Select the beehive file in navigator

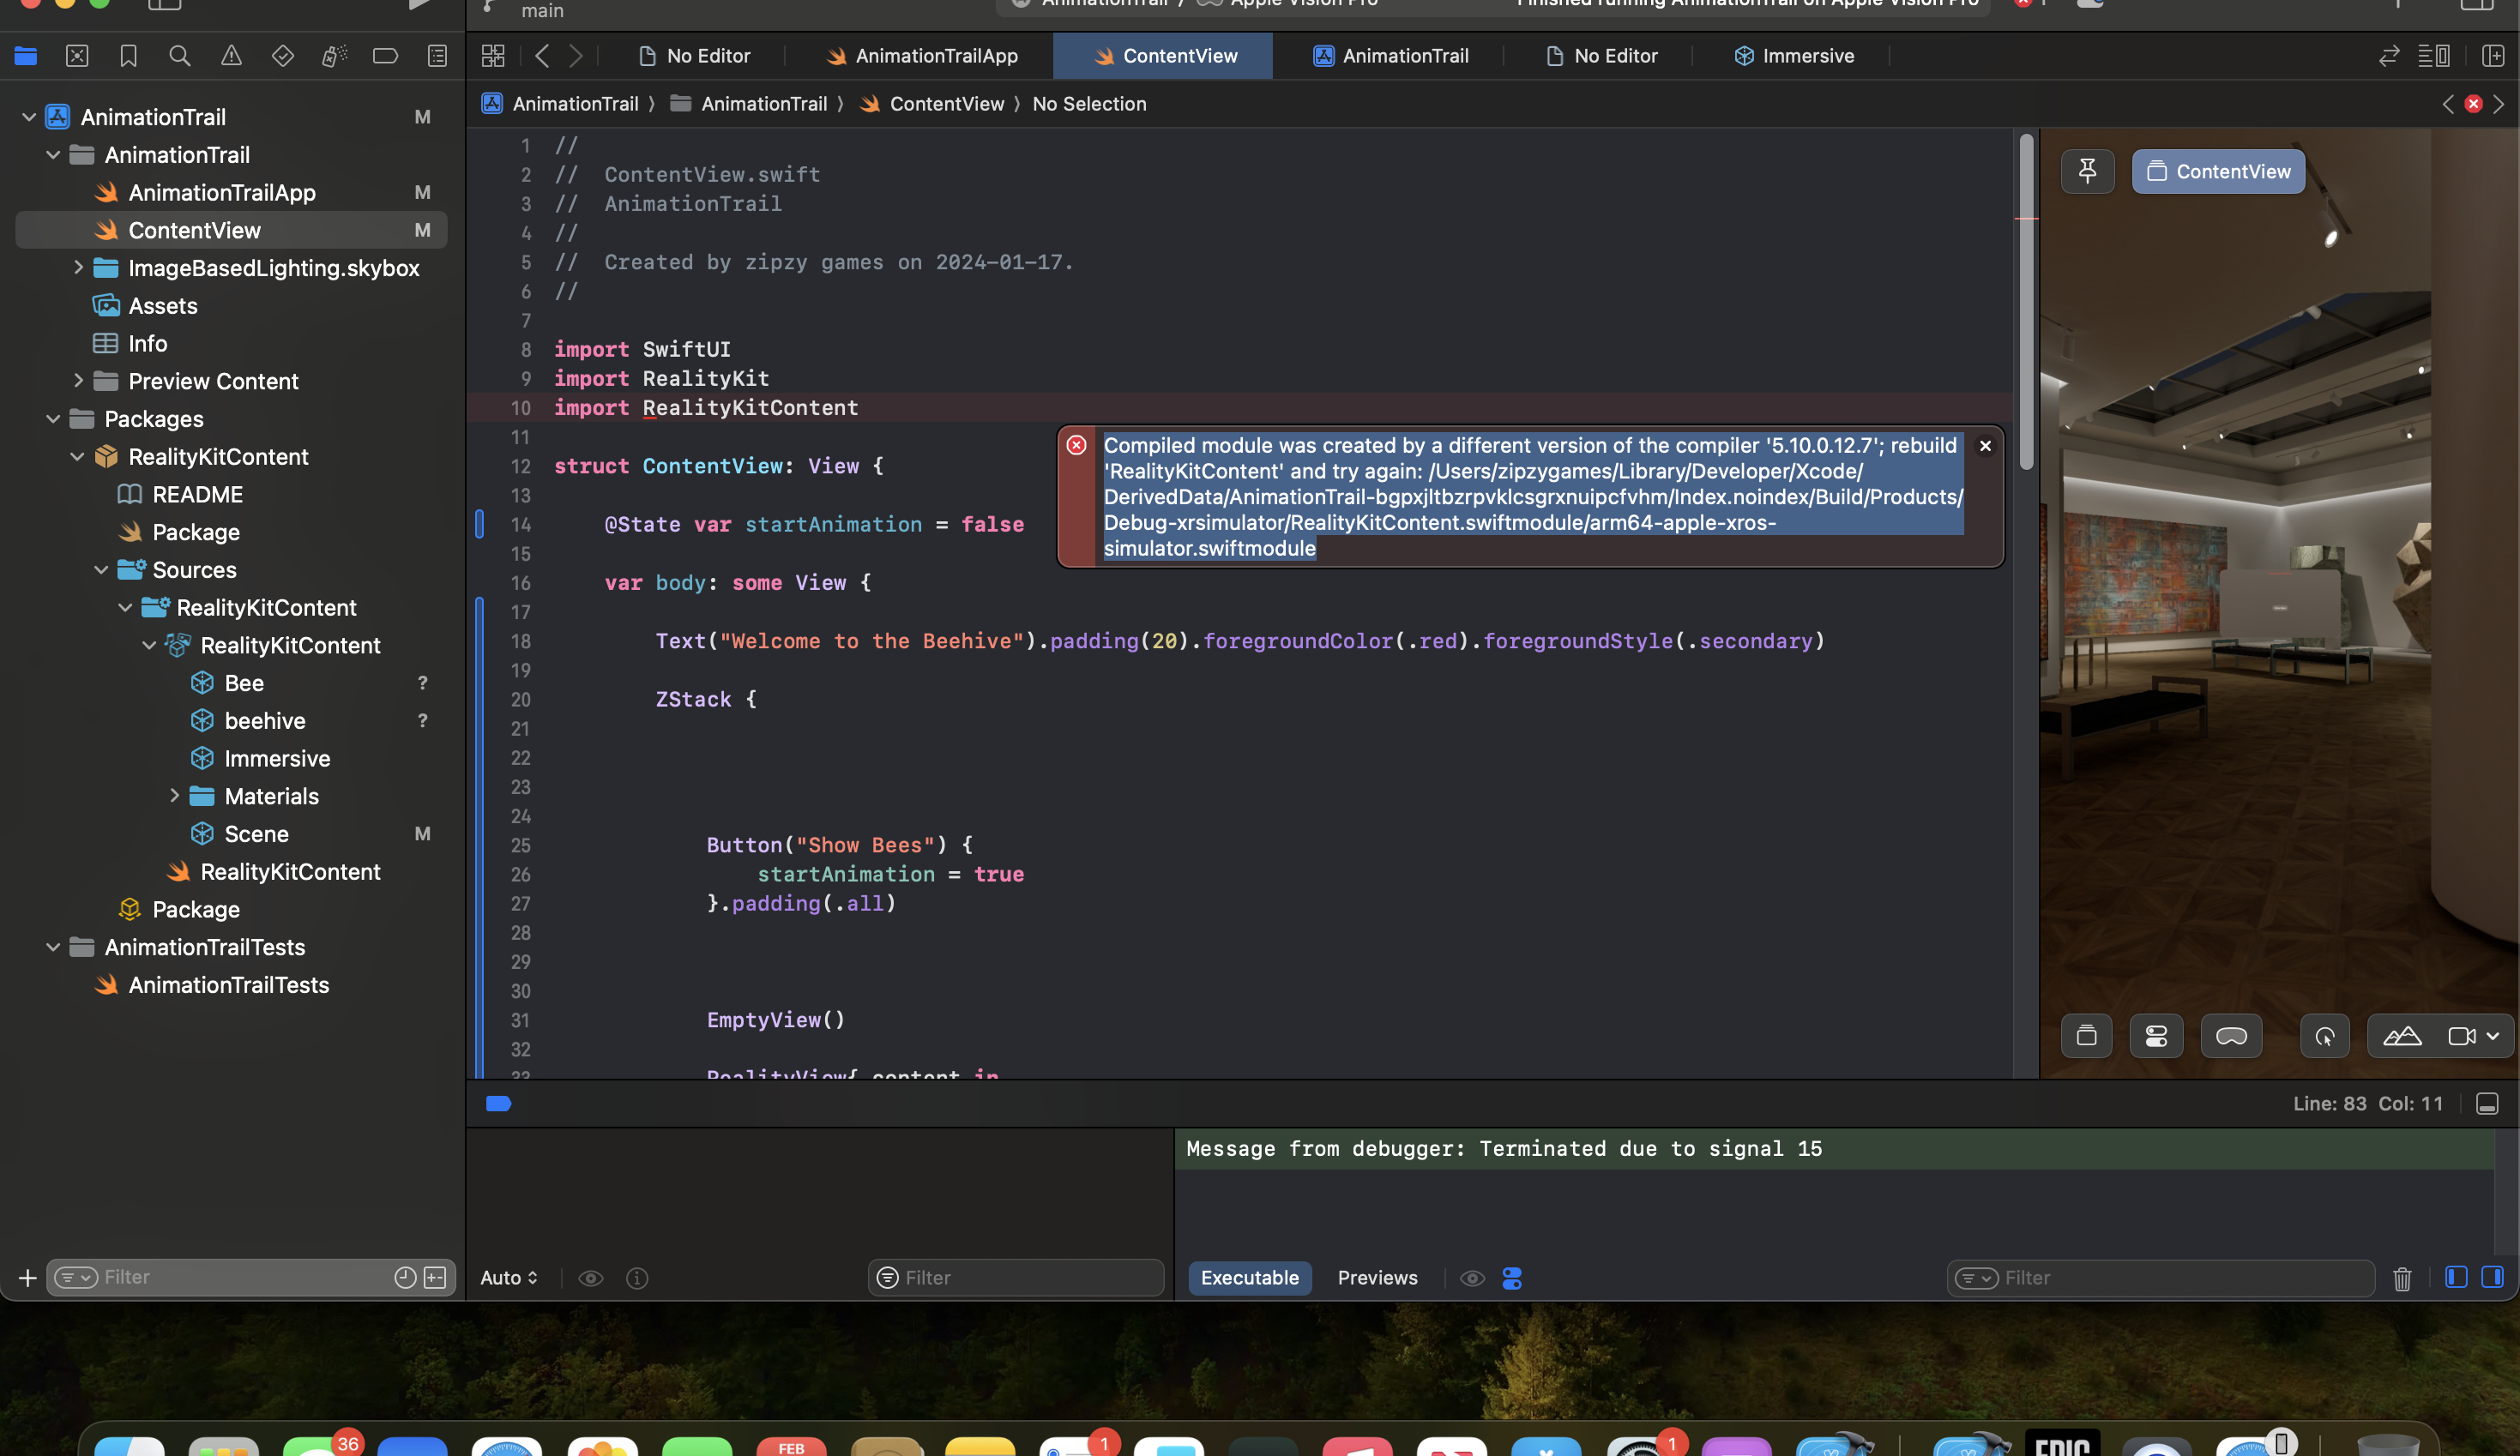265,721
